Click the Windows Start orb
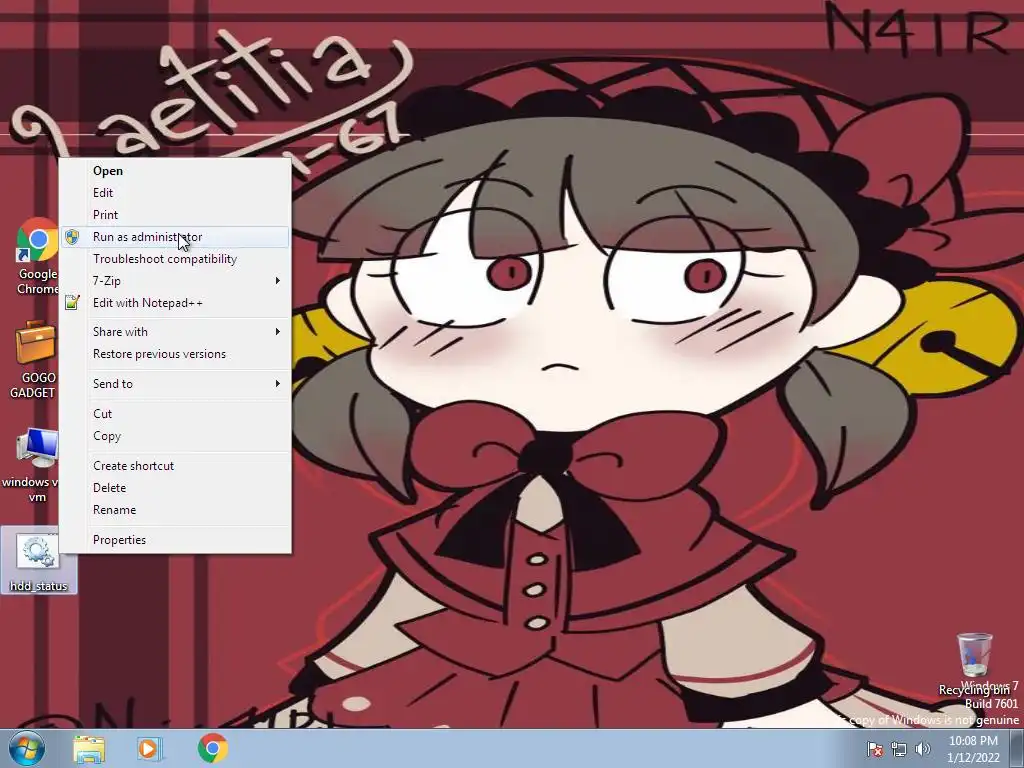This screenshot has height=768, width=1024. click(27, 748)
